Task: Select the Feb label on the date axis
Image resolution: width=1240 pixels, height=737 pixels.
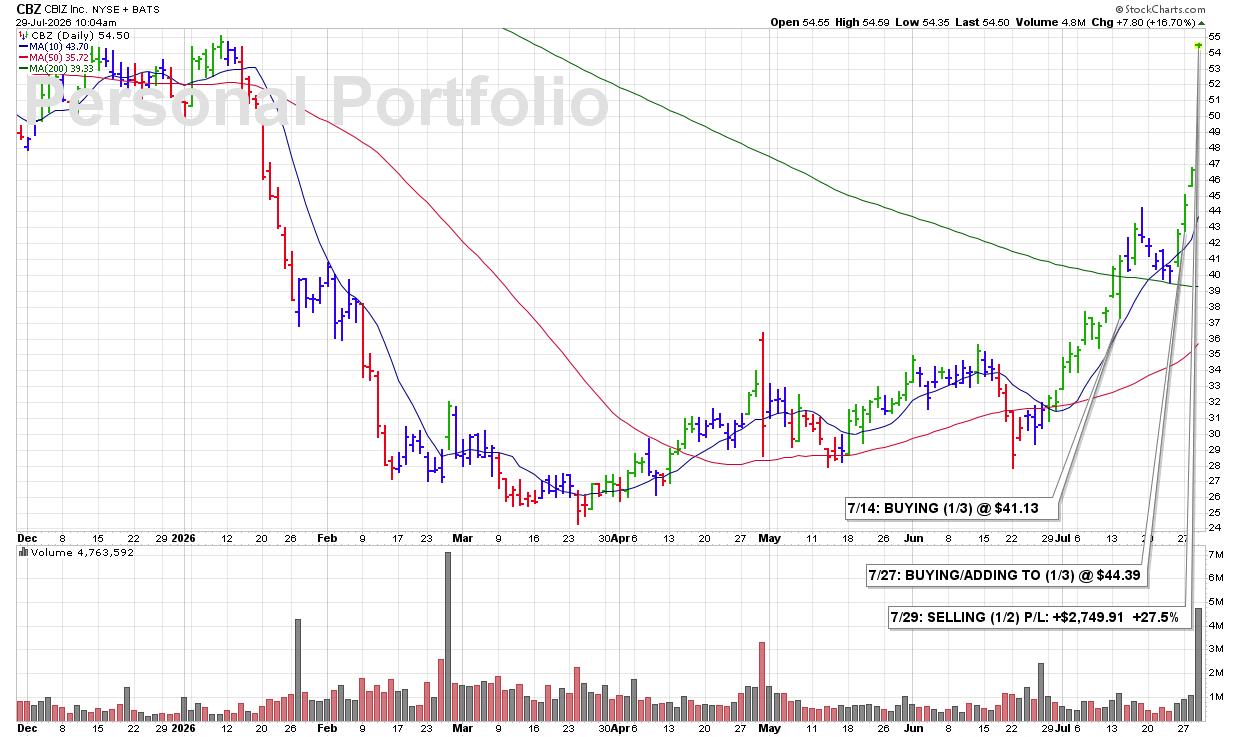Action: pyautogui.click(x=326, y=538)
